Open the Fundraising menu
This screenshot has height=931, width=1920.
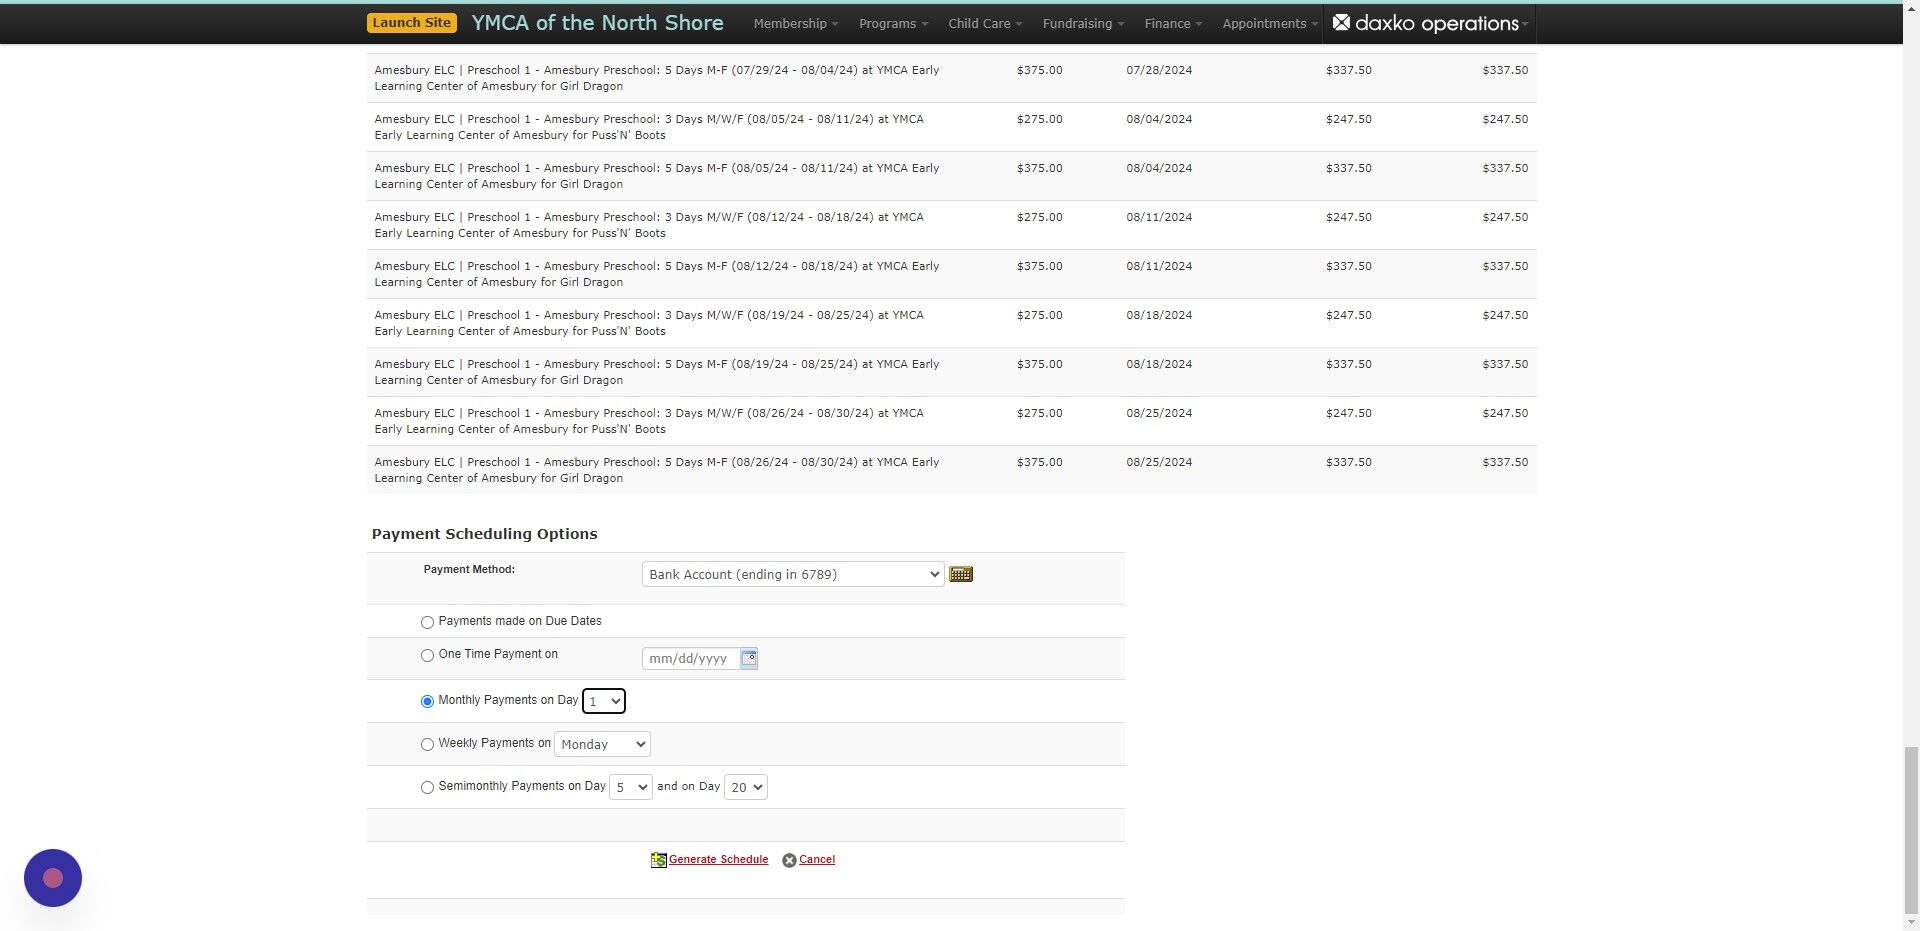(x=1083, y=23)
